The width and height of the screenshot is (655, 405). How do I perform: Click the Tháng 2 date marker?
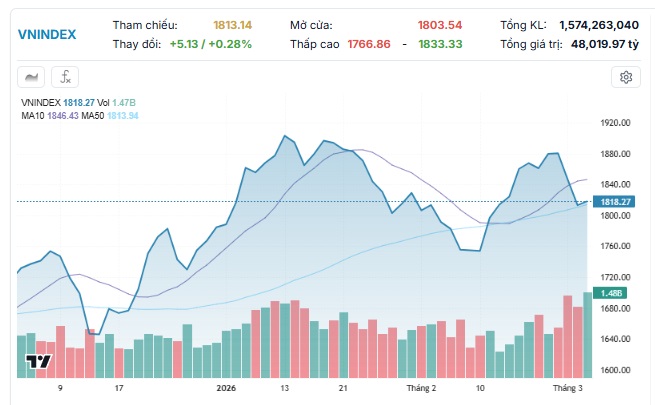point(420,387)
